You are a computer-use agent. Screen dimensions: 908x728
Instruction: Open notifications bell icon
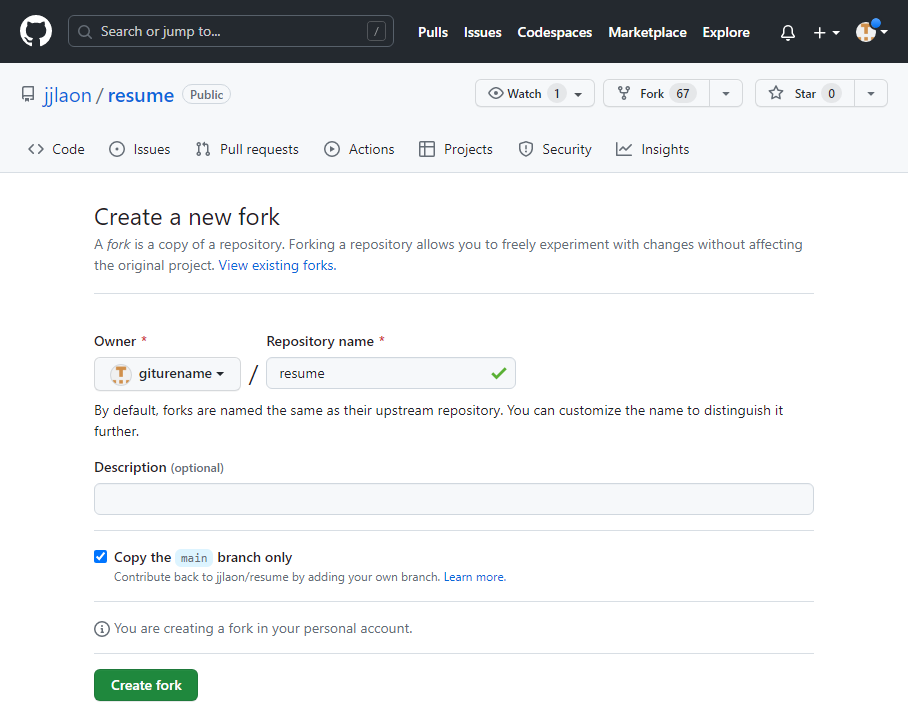pos(788,32)
